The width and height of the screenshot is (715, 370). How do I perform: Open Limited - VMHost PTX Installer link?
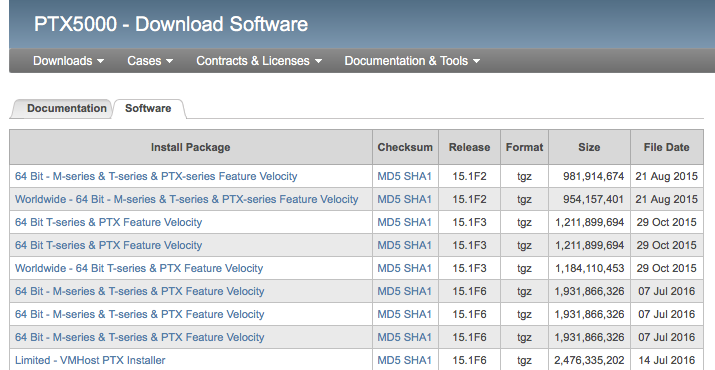pyautogui.click(x=90, y=360)
